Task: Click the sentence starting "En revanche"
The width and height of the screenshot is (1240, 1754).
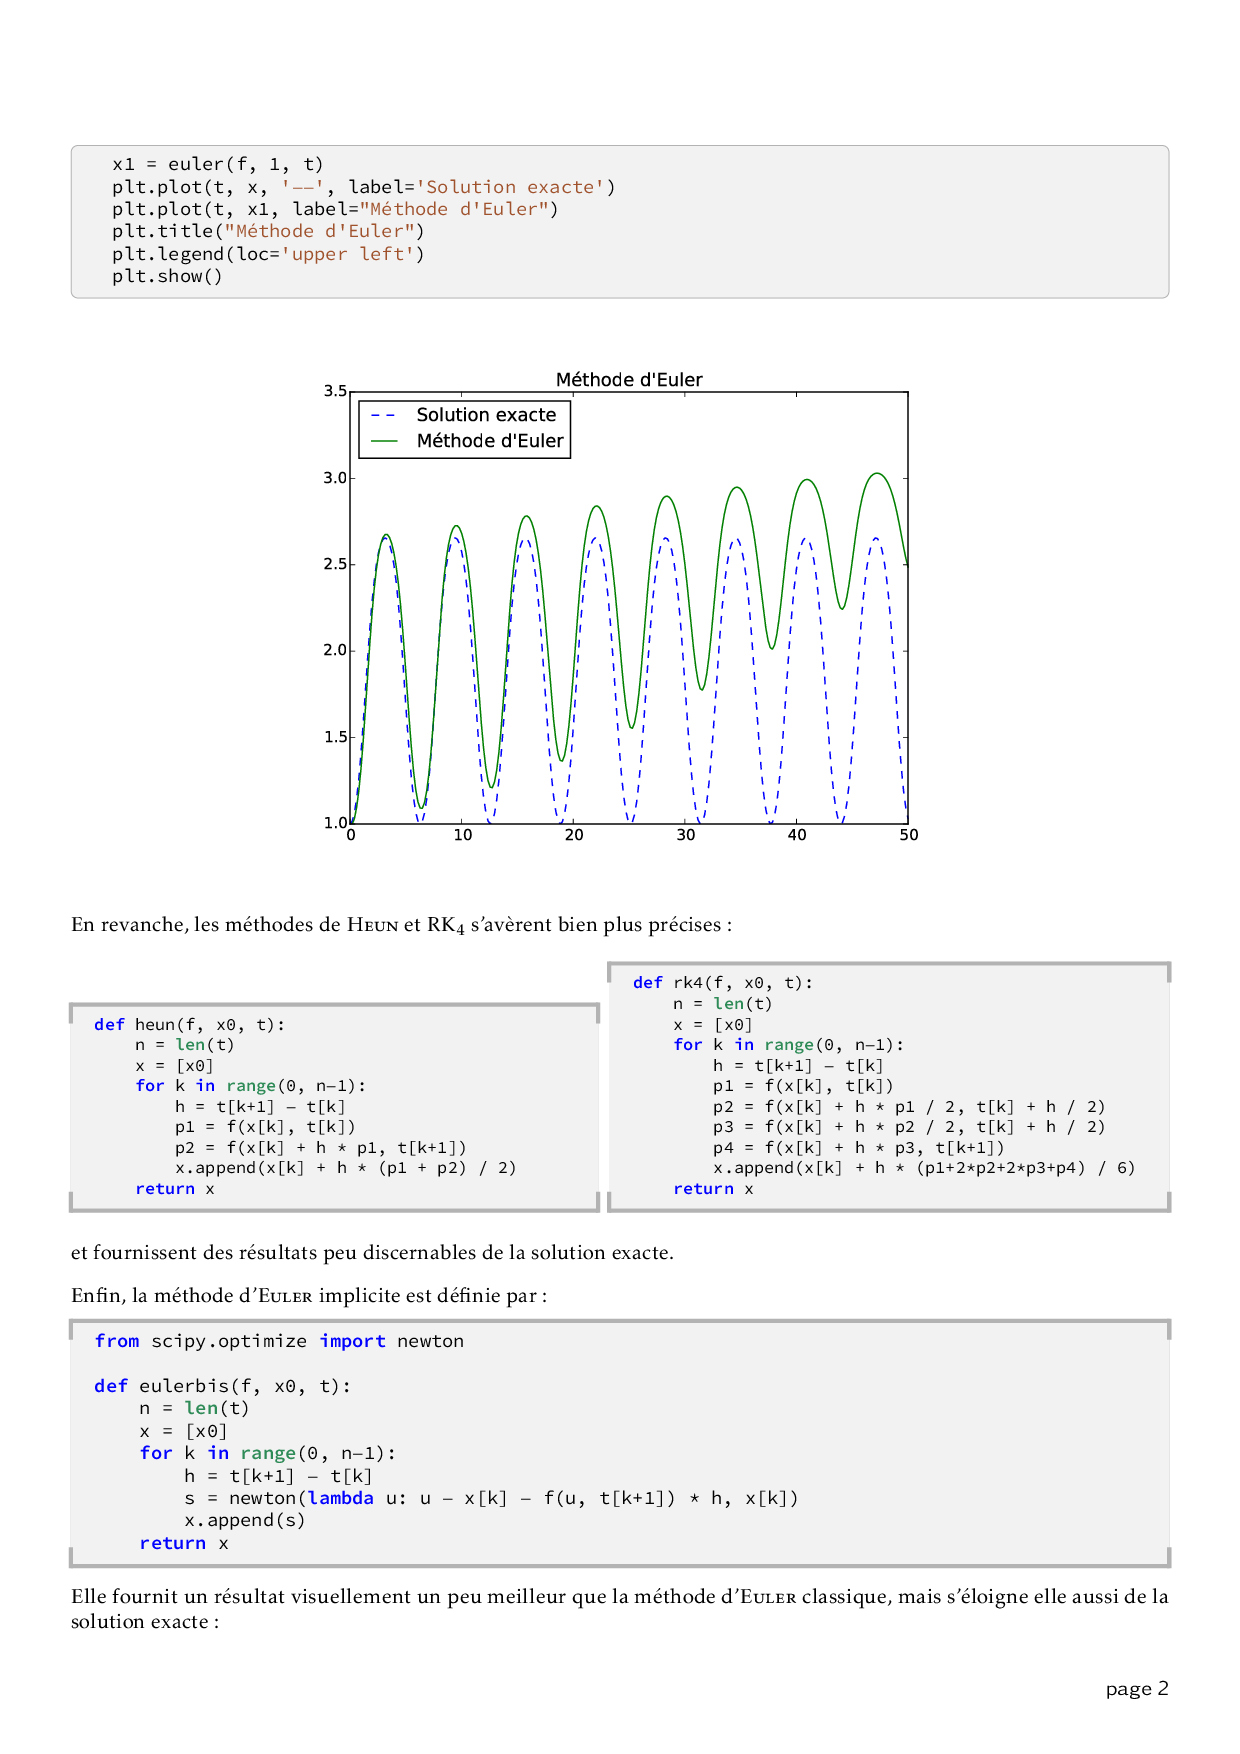Action: 401,925
